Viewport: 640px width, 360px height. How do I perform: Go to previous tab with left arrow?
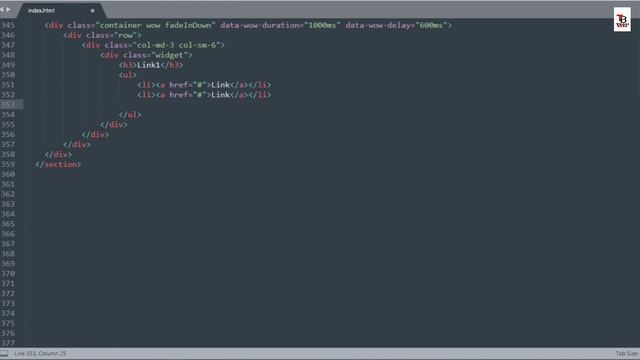click(2, 9)
